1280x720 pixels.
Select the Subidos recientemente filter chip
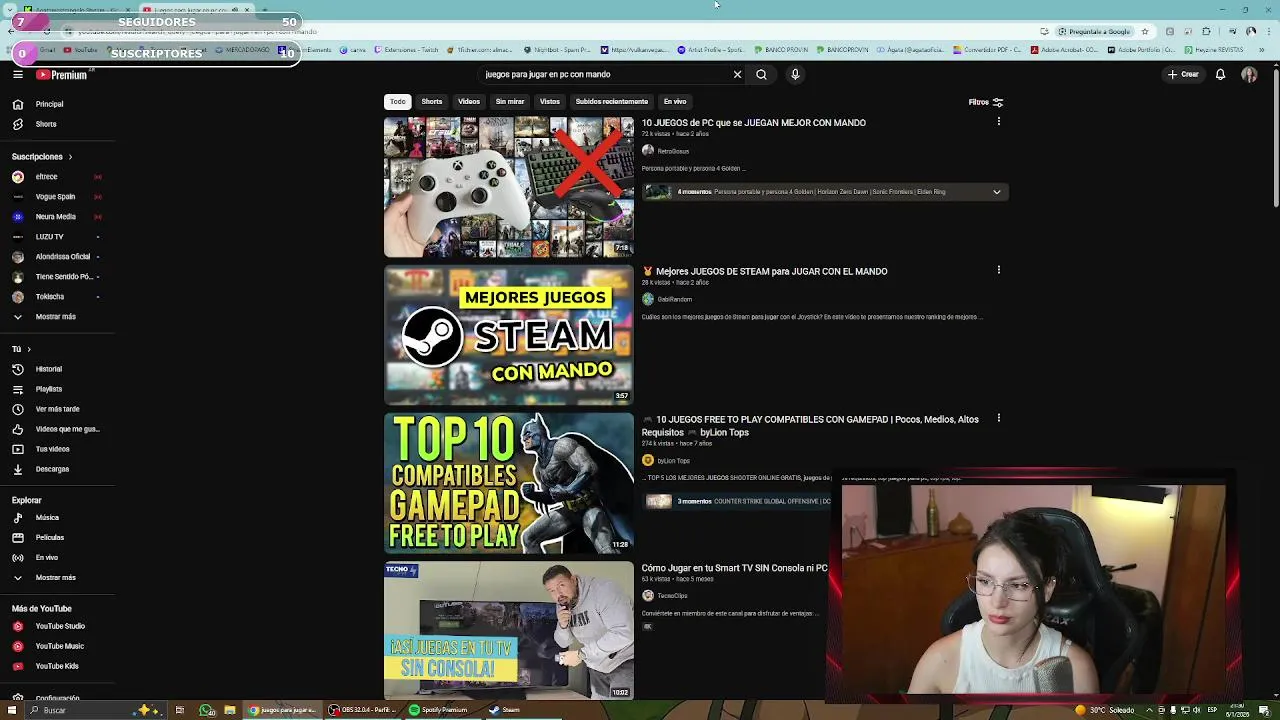(x=612, y=101)
